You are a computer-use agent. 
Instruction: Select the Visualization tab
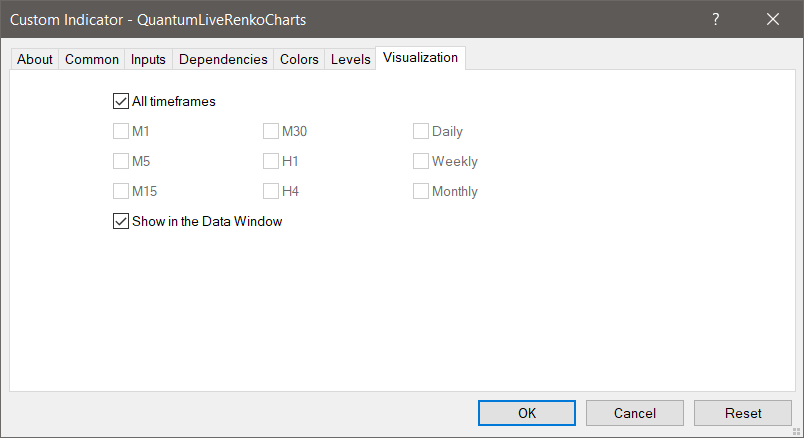tap(420, 58)
